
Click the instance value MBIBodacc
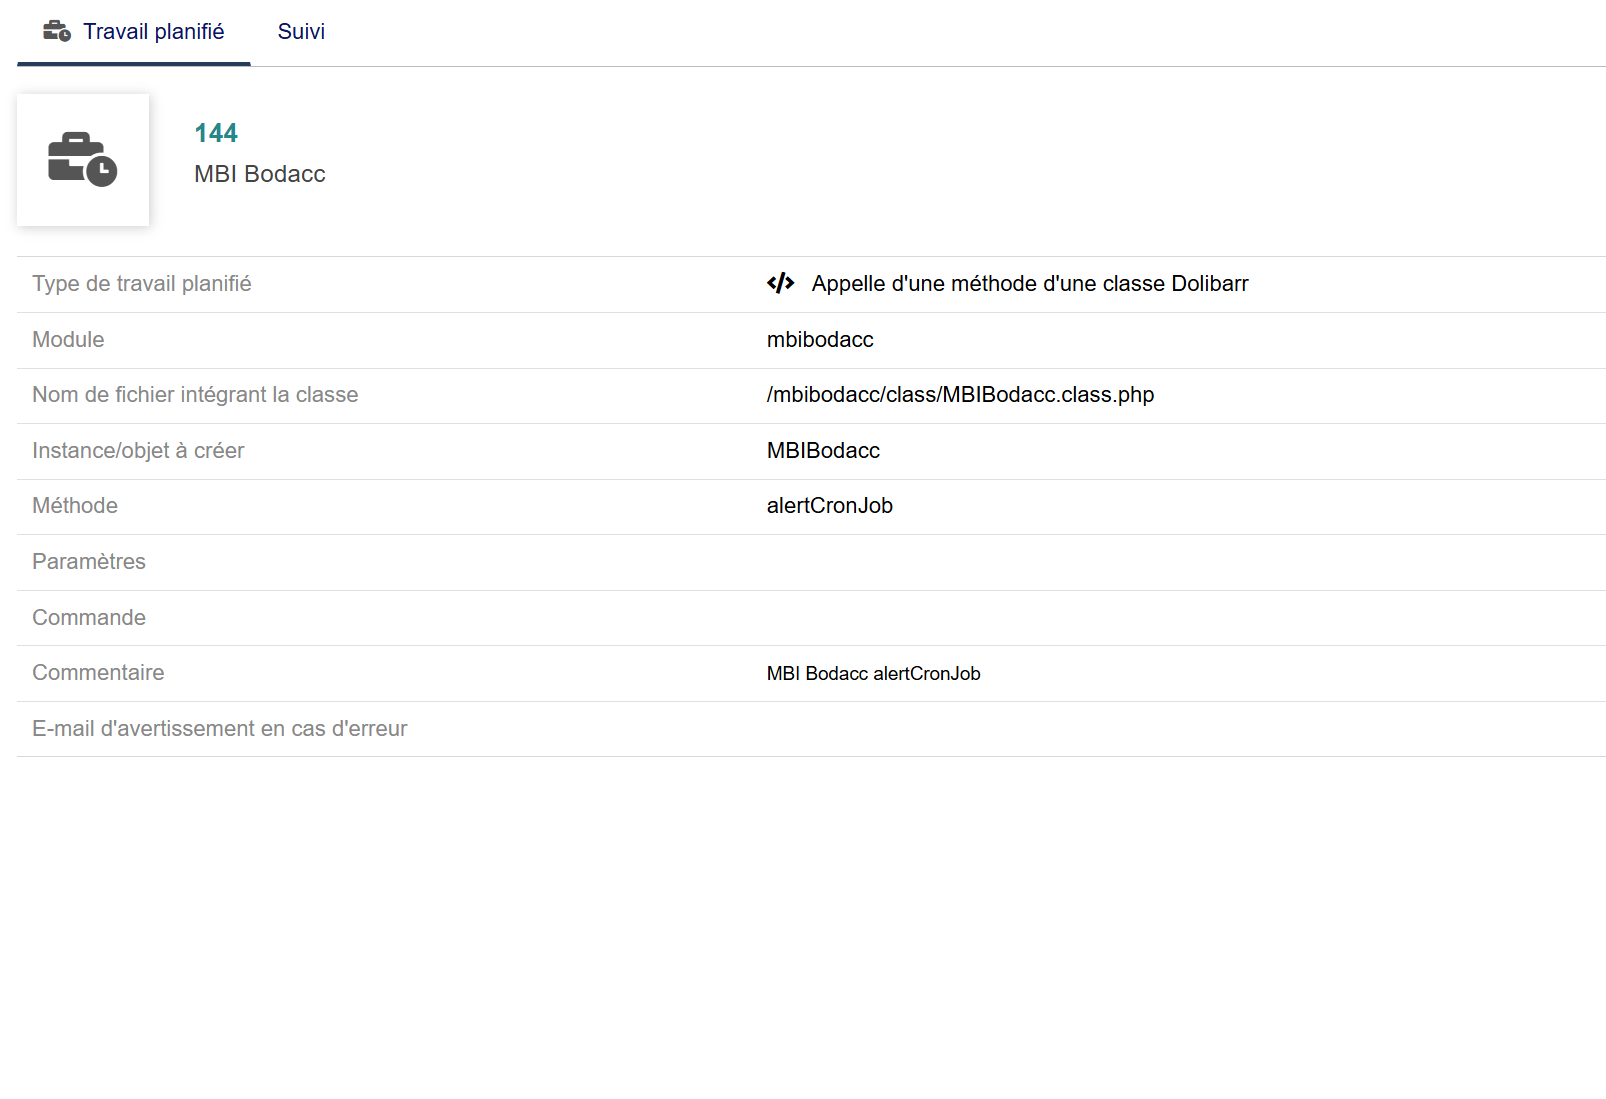pyautogui.click(x=823, y=451)
